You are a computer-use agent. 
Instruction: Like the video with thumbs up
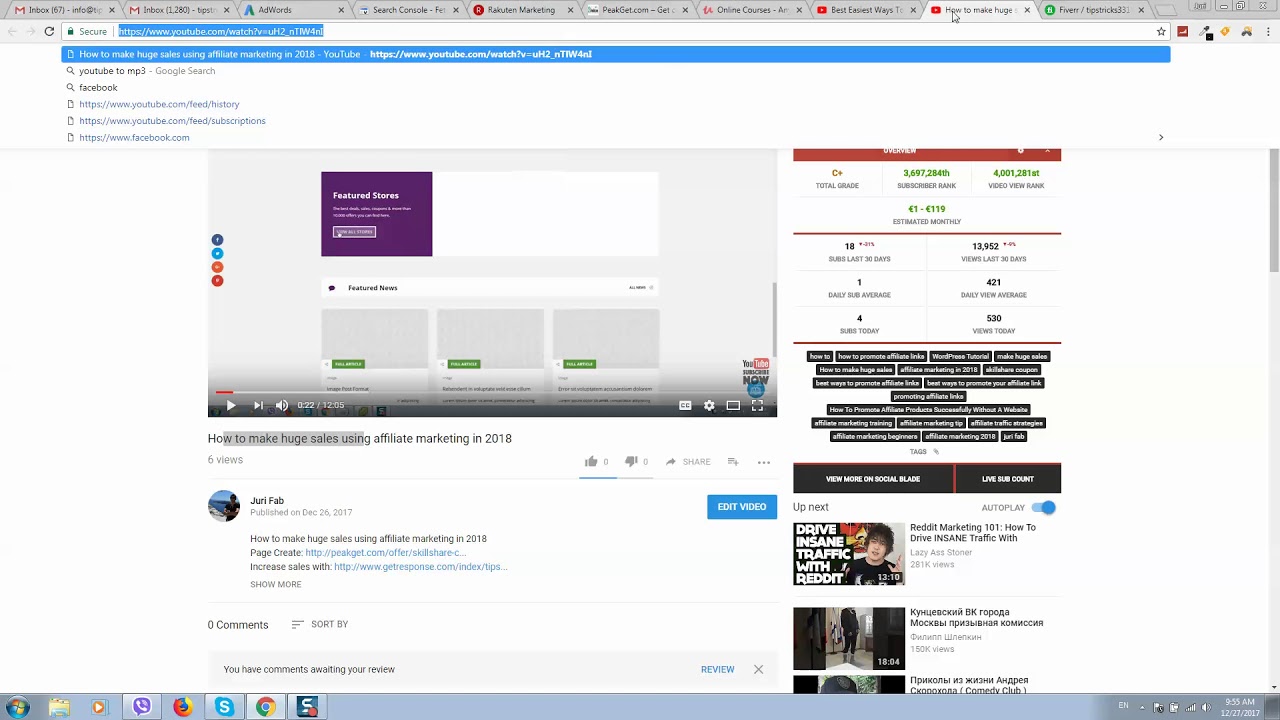[591, 461]
